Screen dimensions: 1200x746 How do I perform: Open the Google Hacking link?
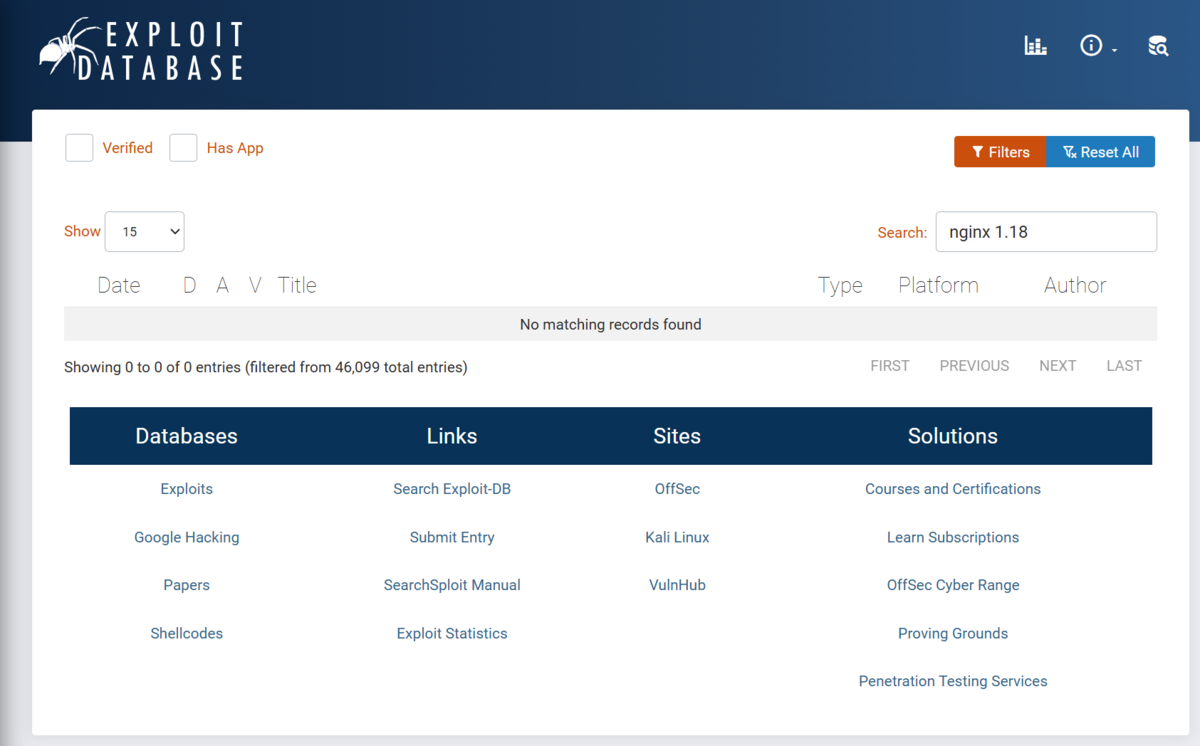pos(186,537)
